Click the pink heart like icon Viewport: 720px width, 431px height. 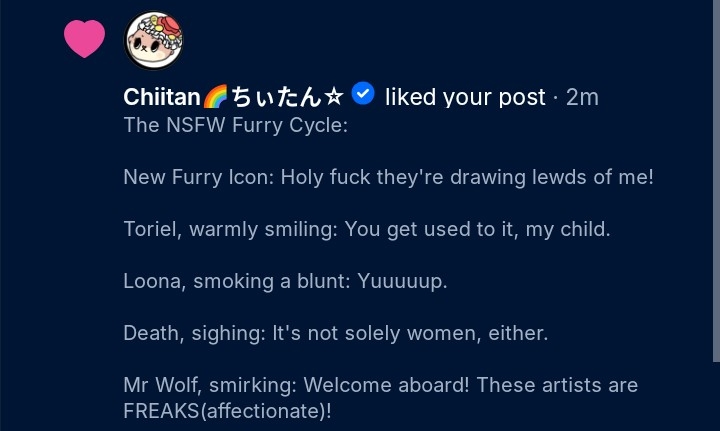(x=84, y=39)
